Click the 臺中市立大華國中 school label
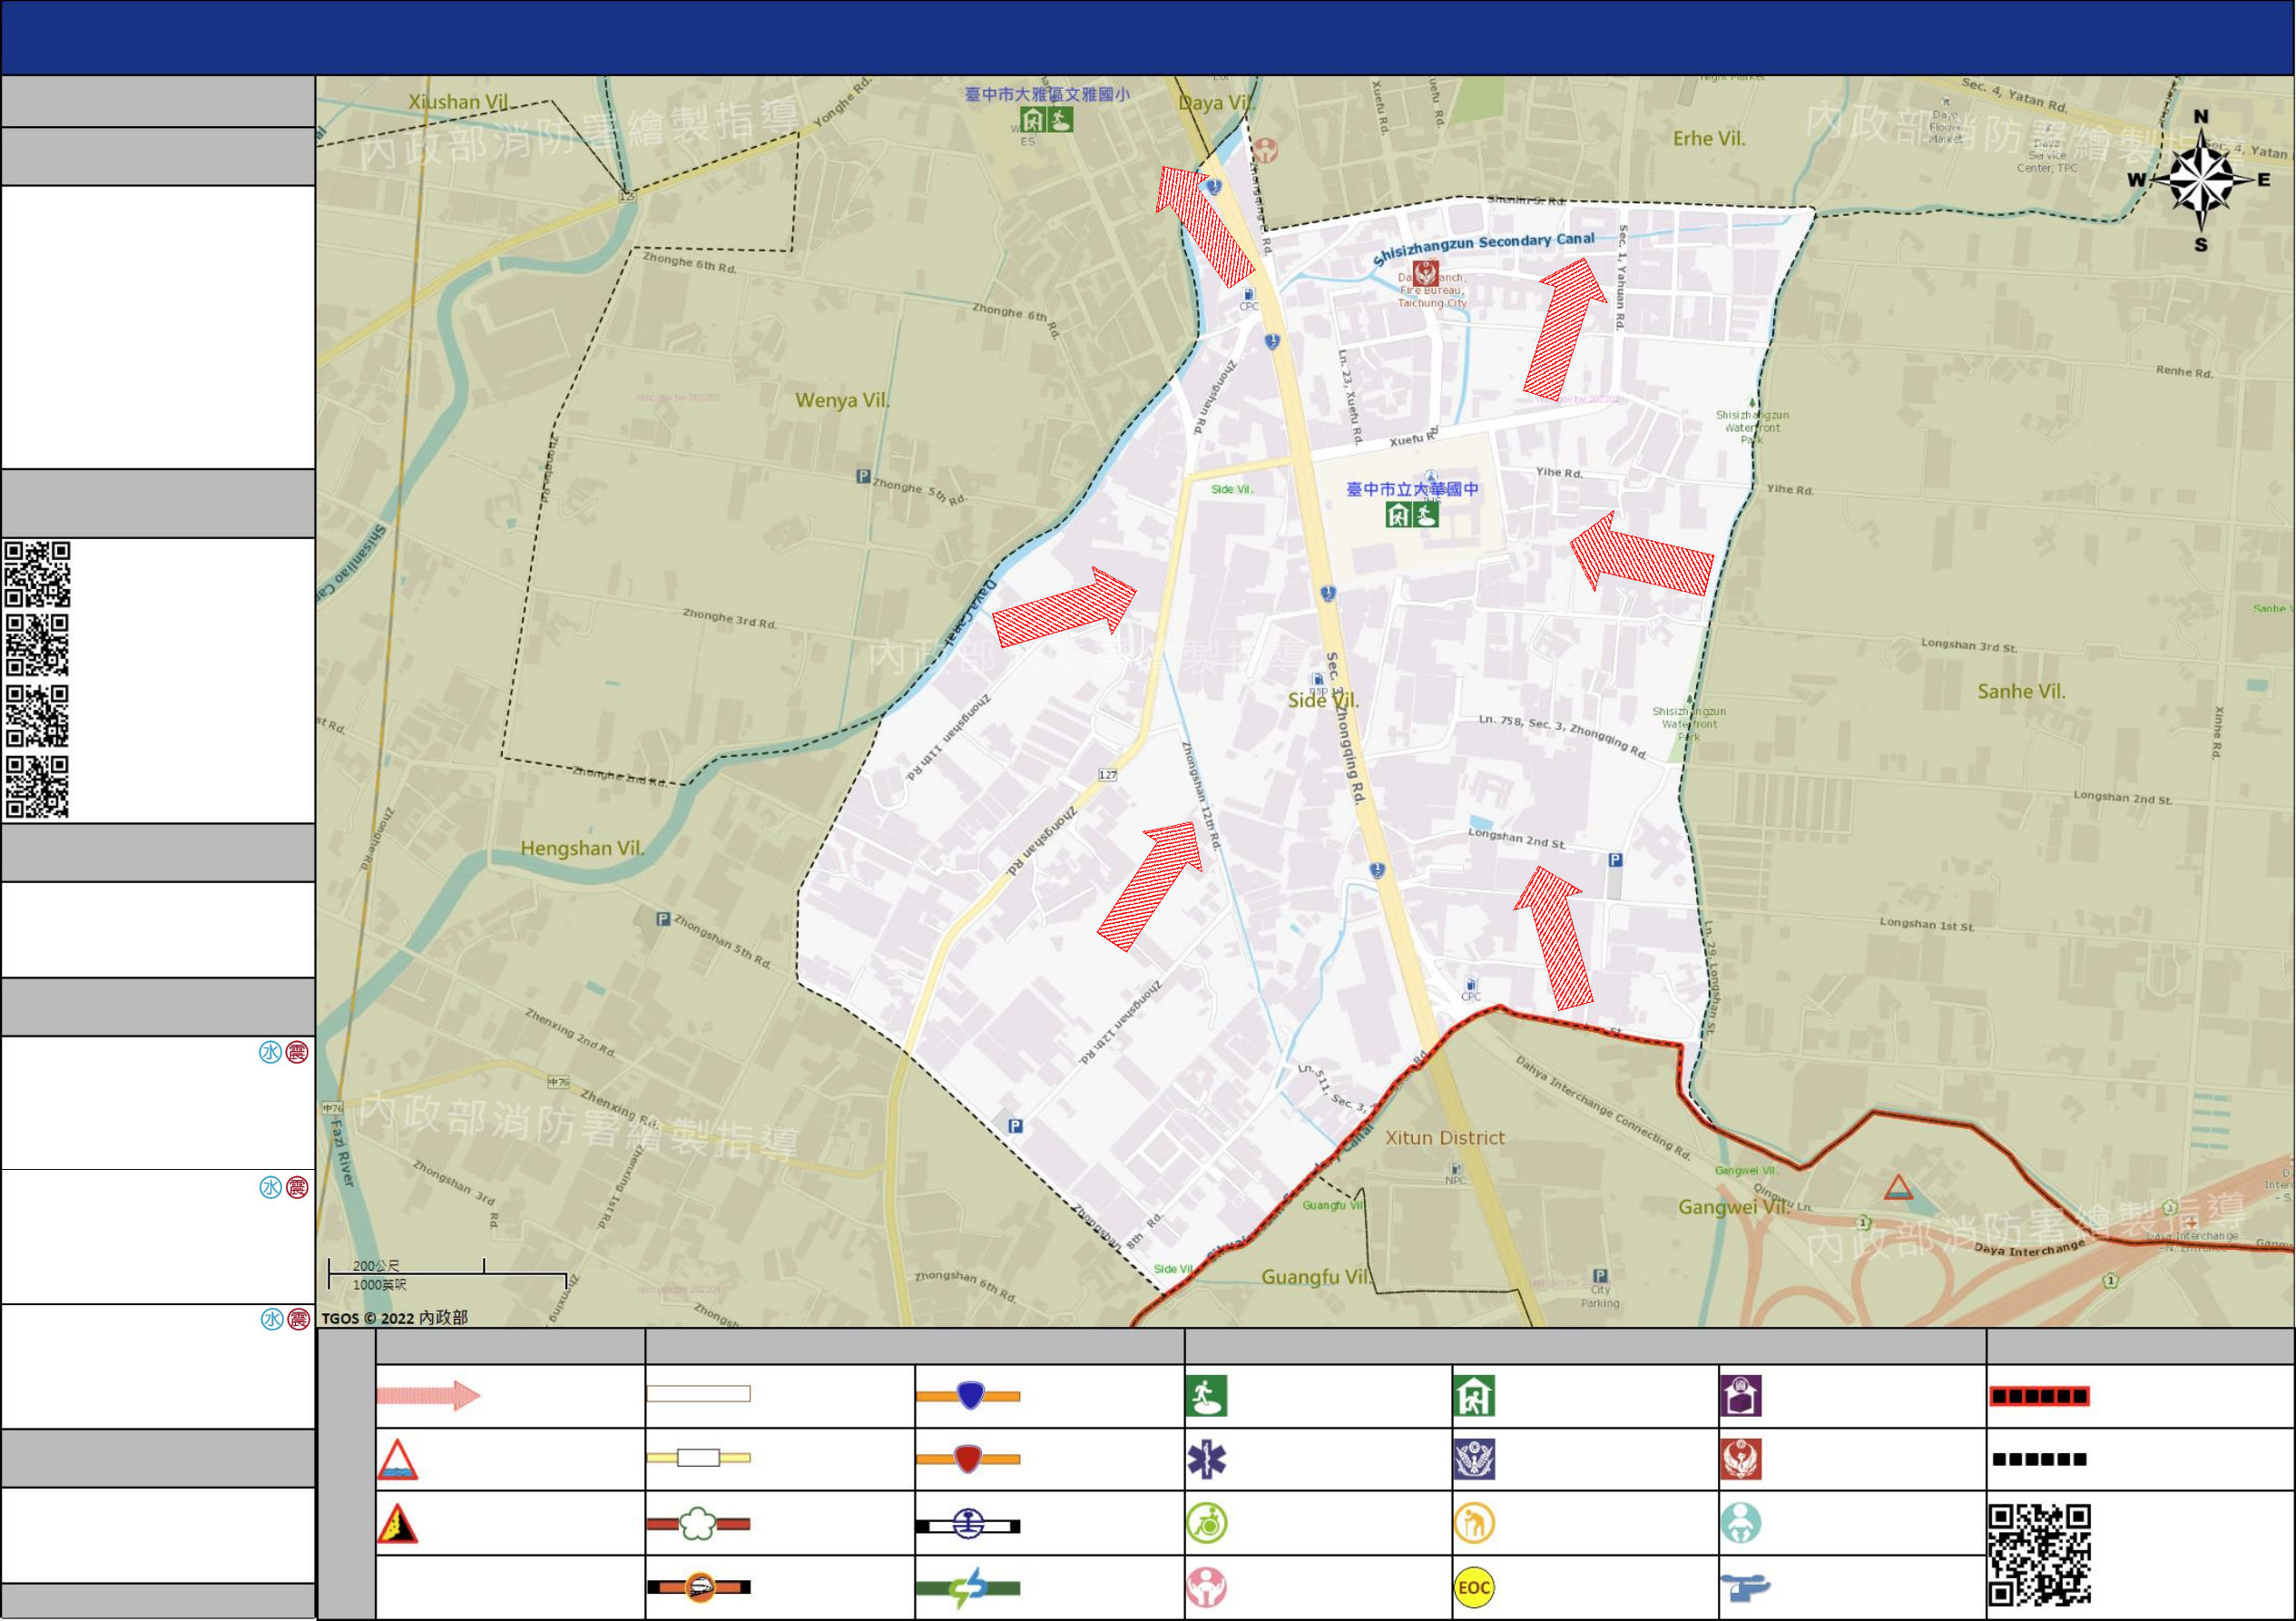The image size is (2296, 1621). coord(1412,489)
